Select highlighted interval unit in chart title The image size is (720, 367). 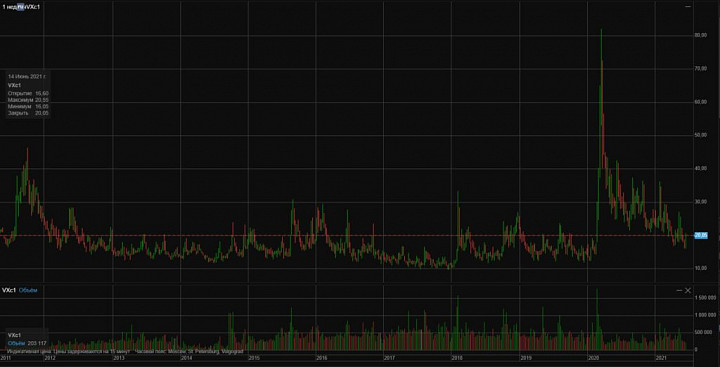(x=21, y=7)
